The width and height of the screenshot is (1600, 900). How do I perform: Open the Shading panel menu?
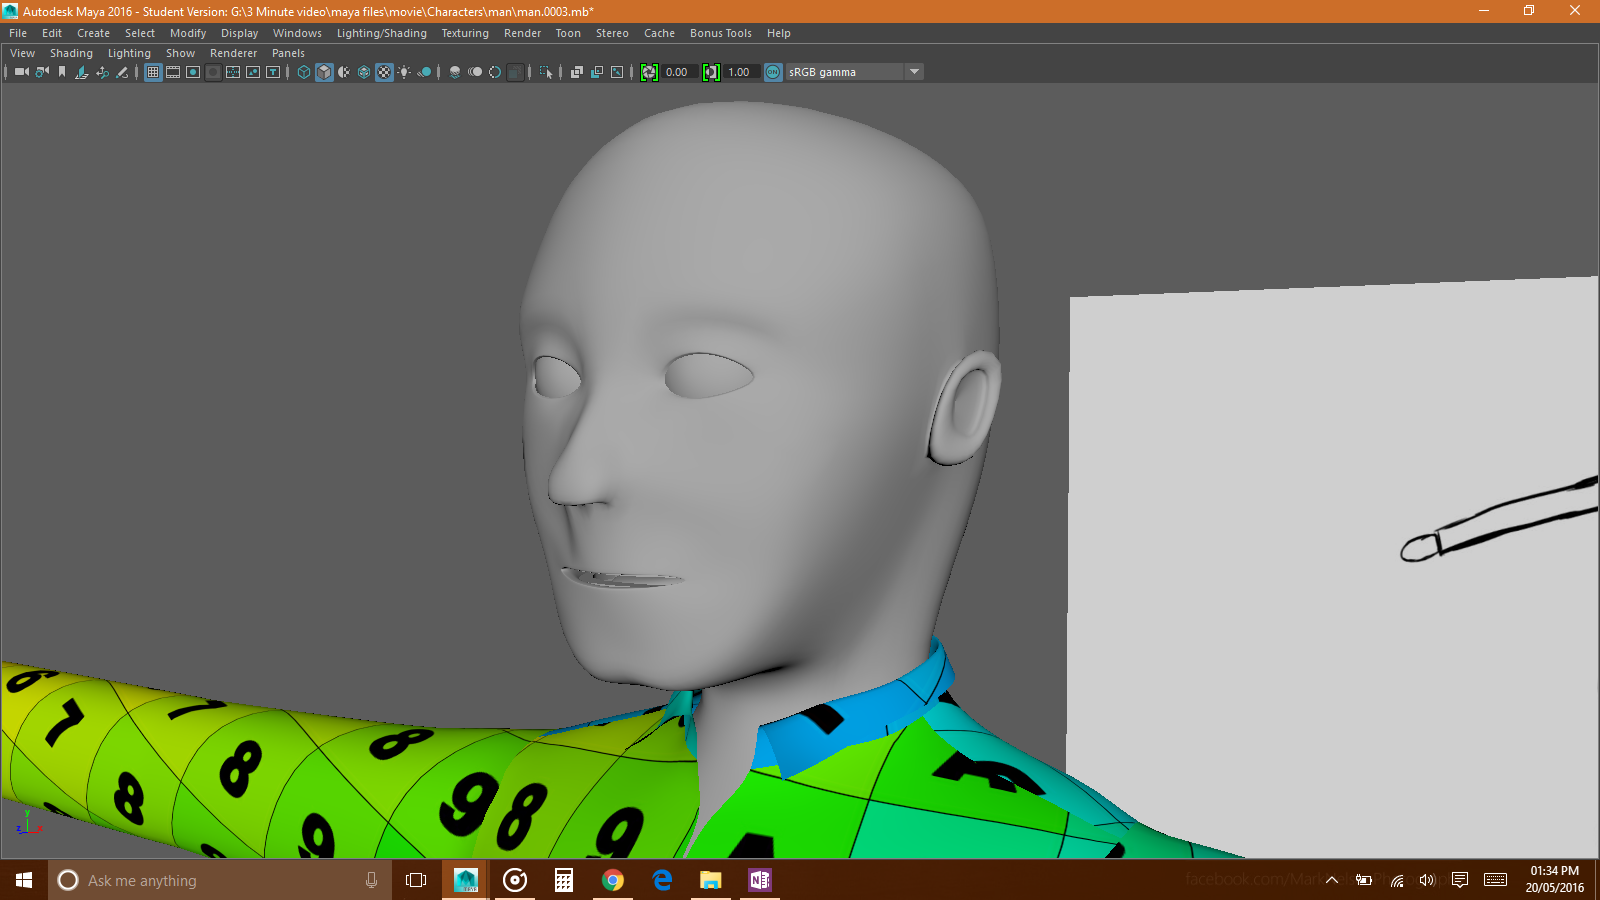pyautogui.click(x=71, y=53)
